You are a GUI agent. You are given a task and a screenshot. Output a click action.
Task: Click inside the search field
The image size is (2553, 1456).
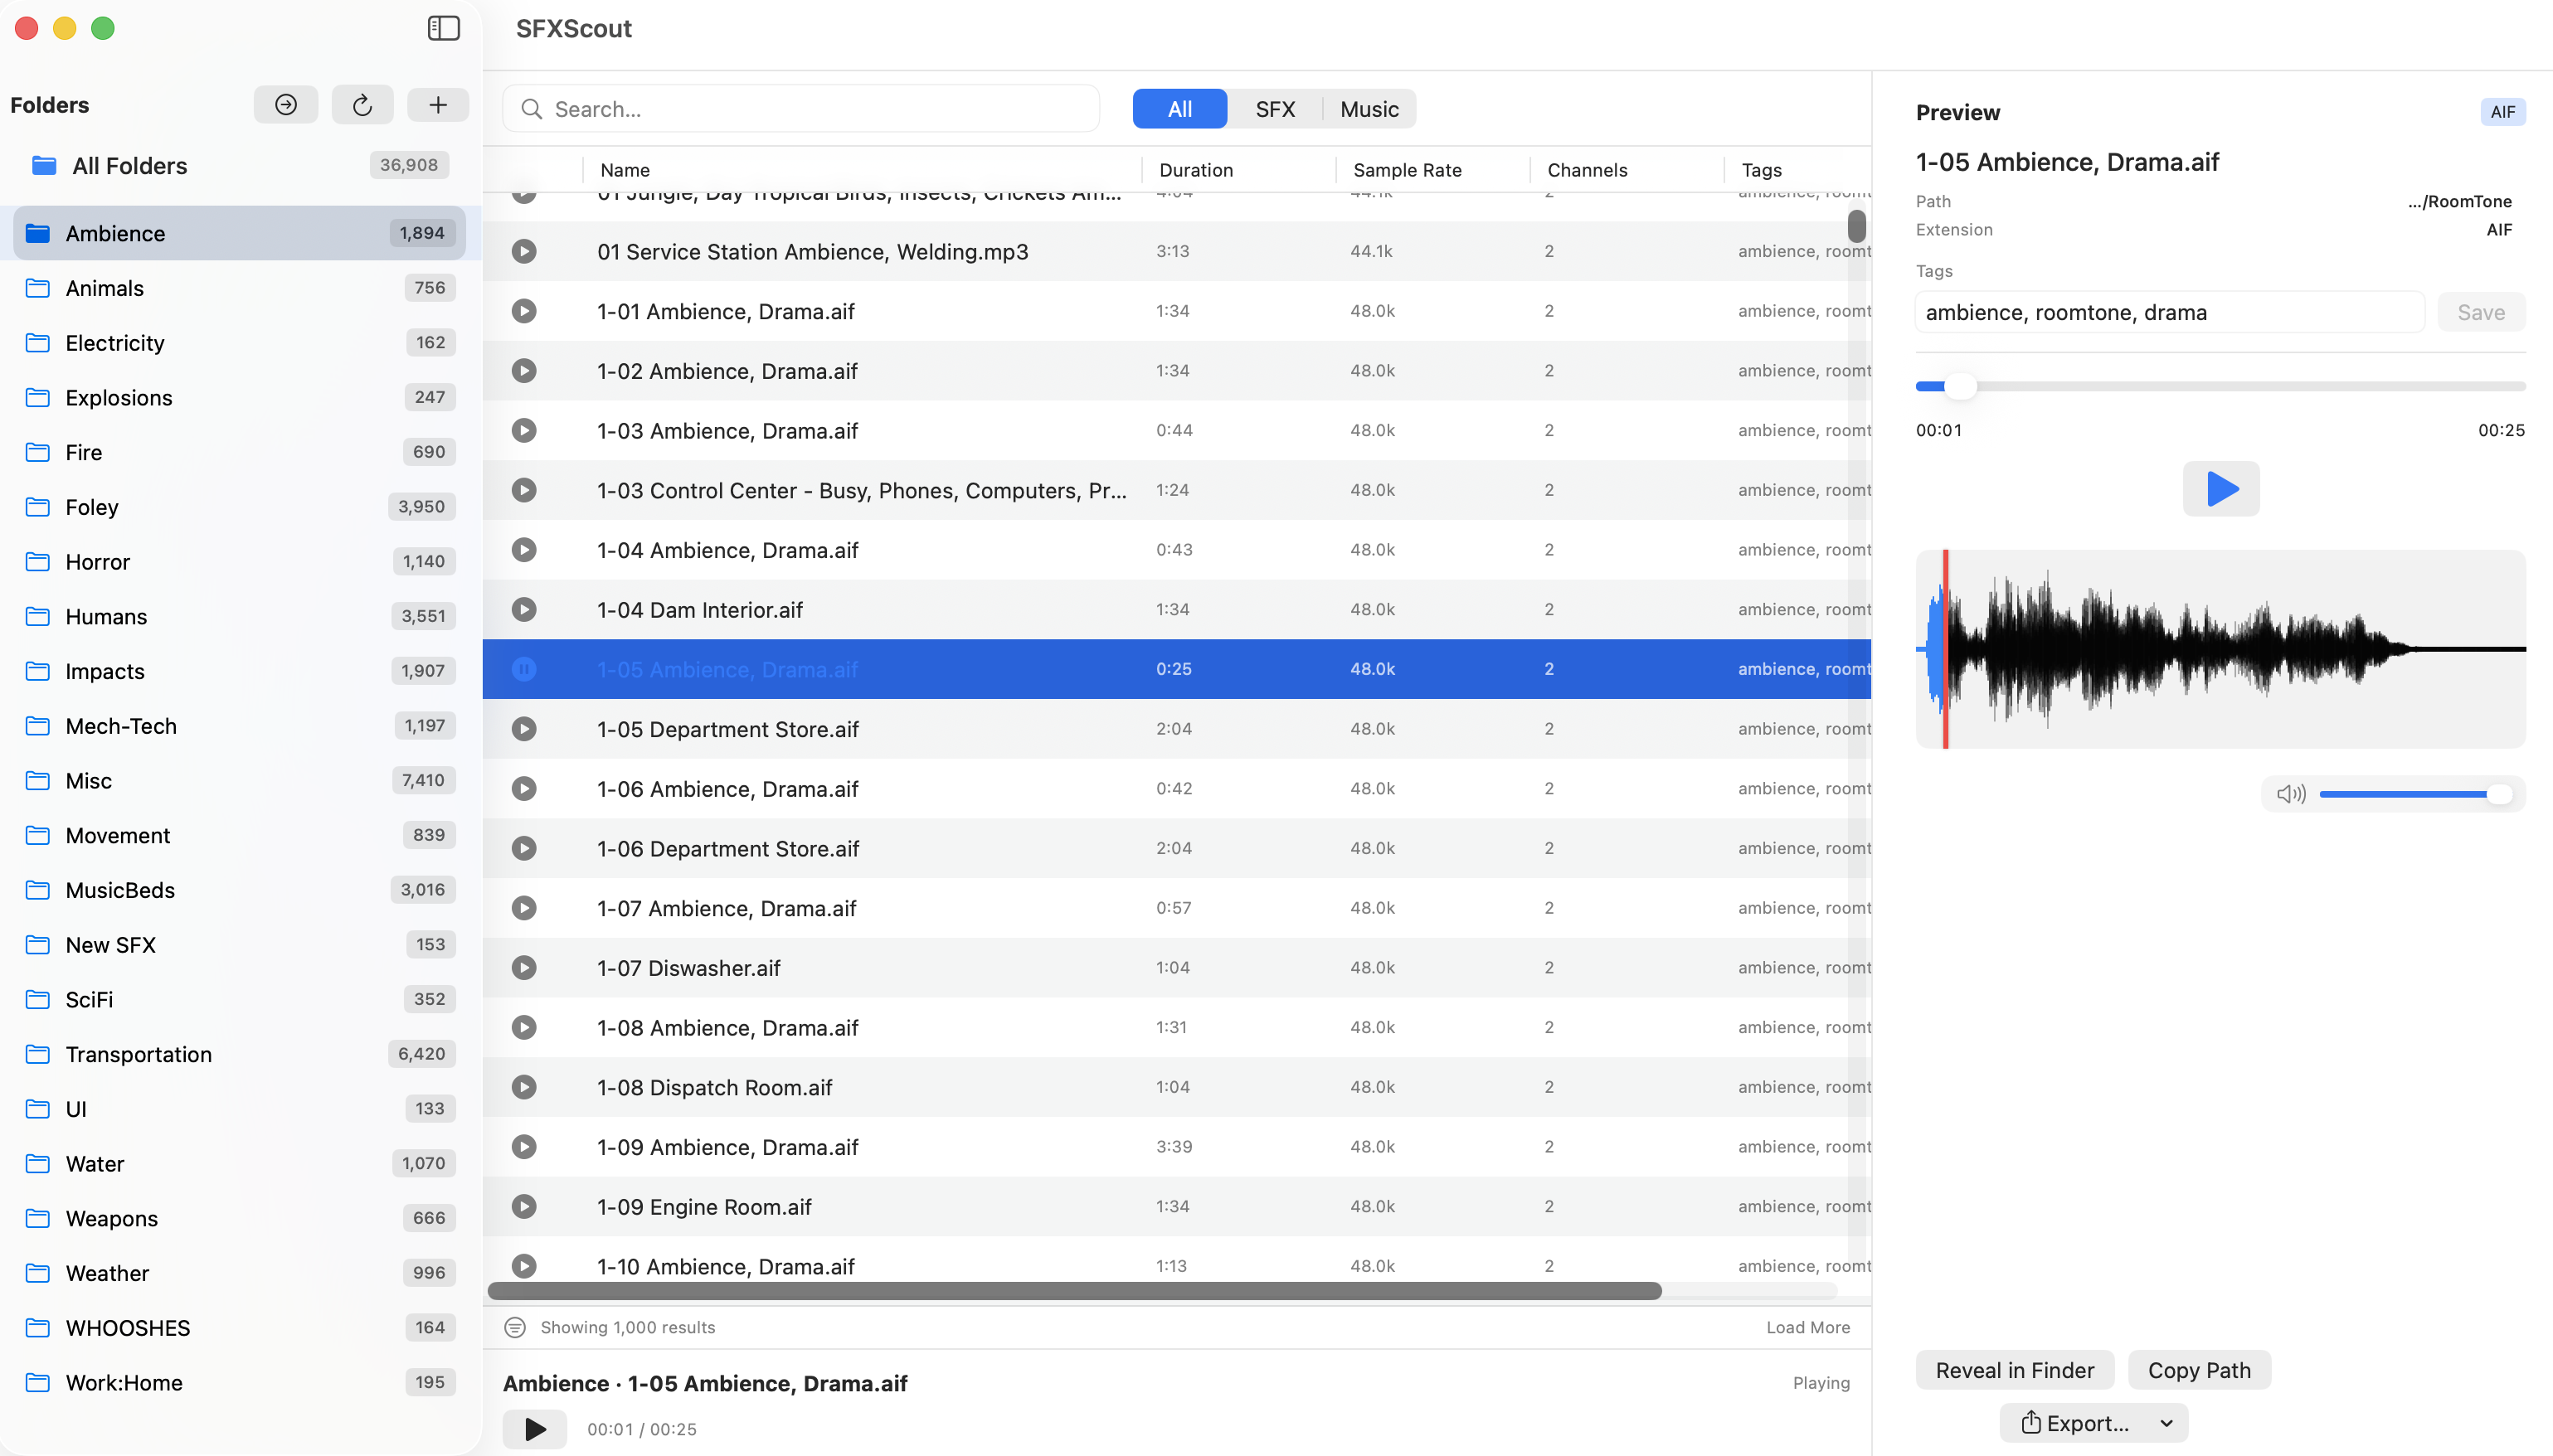click(x=800, y=108)
